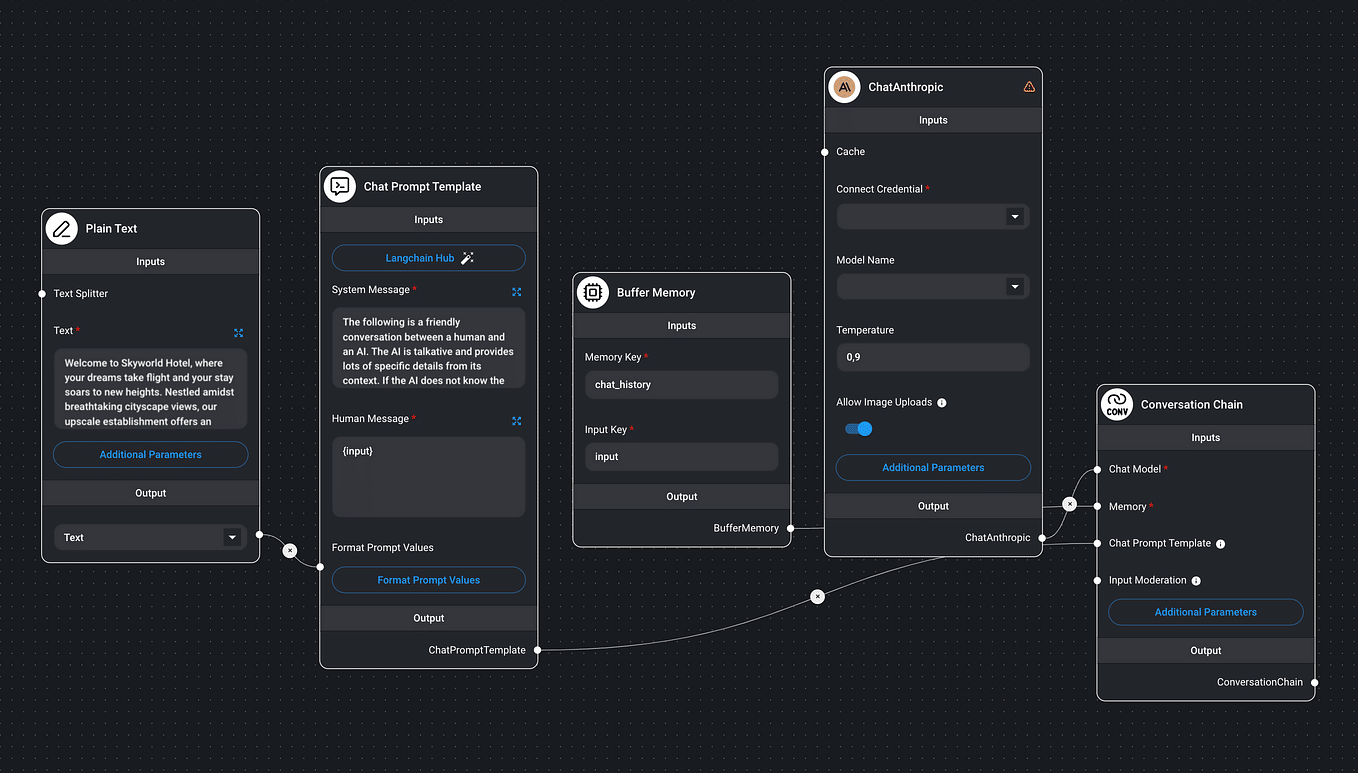Screen dimensions: 1358x773
Task: Click the ChatAnthropic logo icon
Action: point(845,87)
